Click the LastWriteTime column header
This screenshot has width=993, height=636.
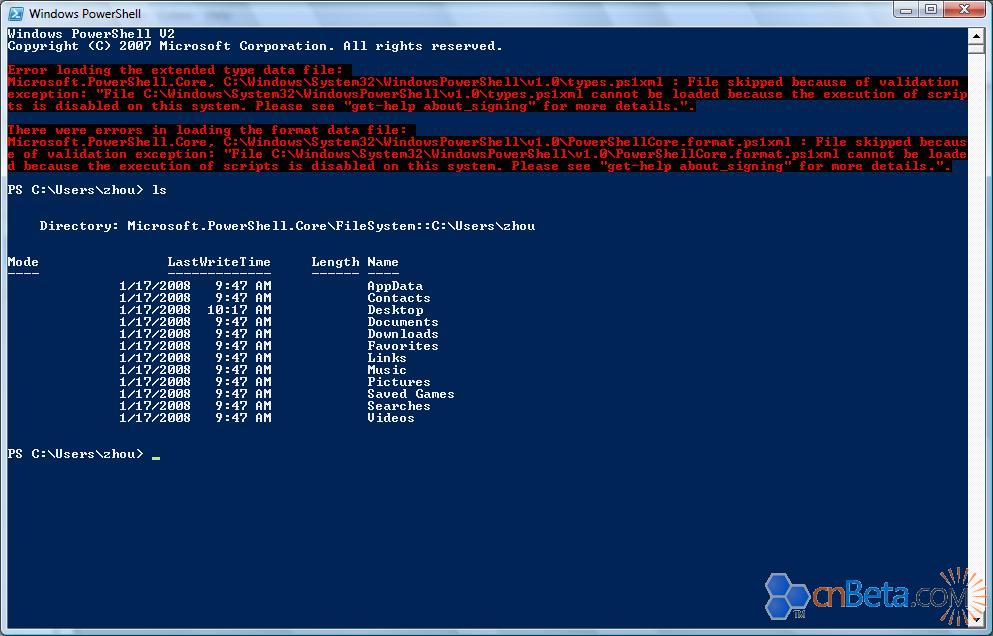coord(219,262)
